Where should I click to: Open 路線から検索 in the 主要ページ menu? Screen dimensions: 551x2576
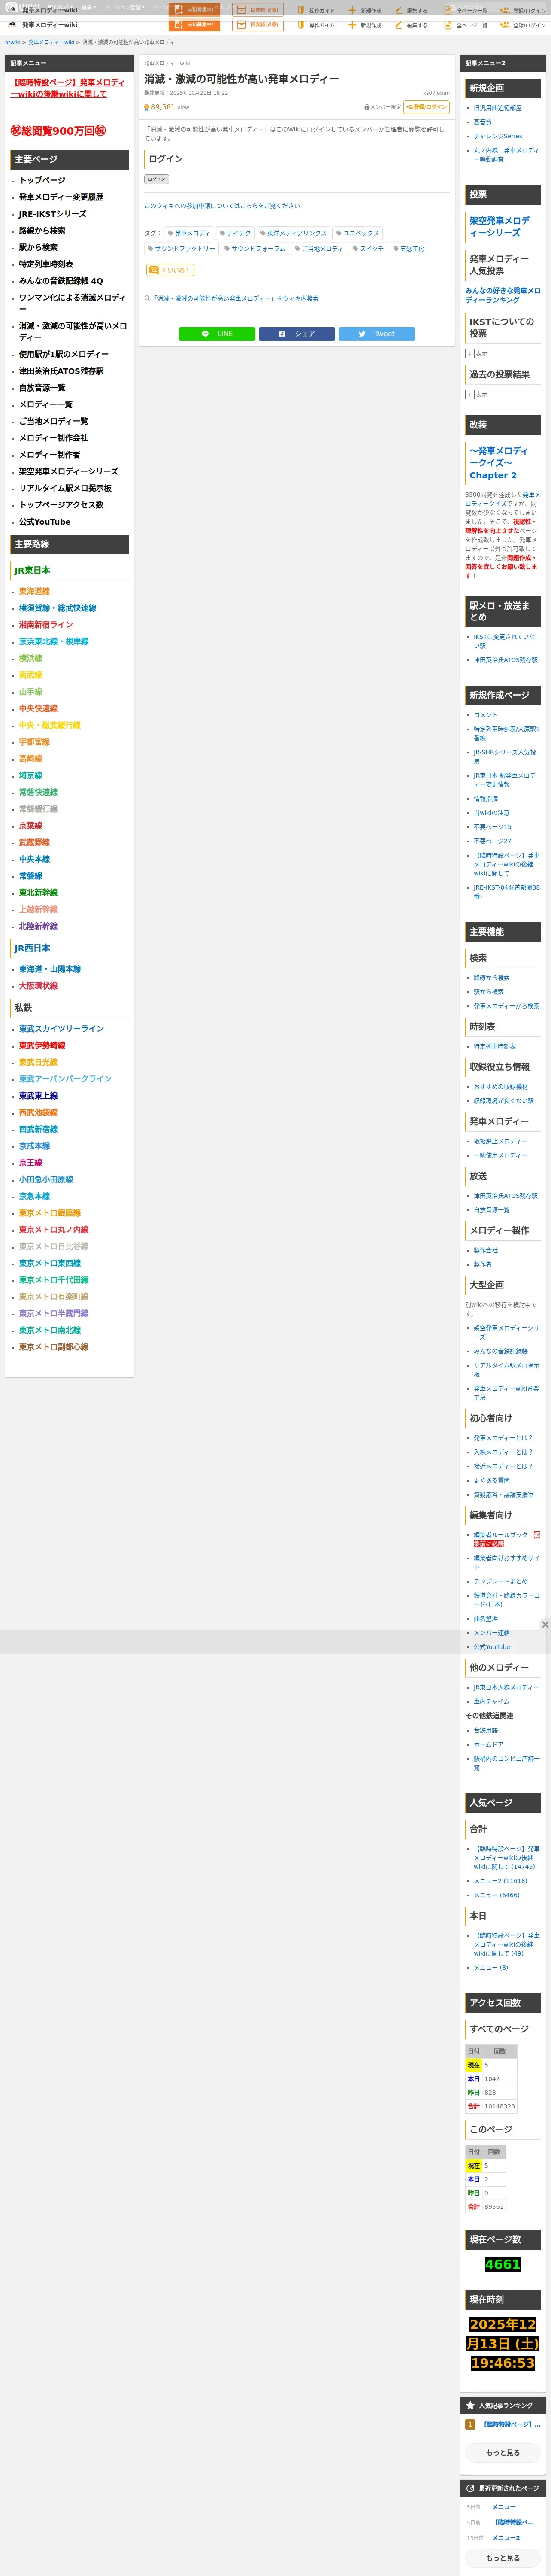(x=42, y=230)
